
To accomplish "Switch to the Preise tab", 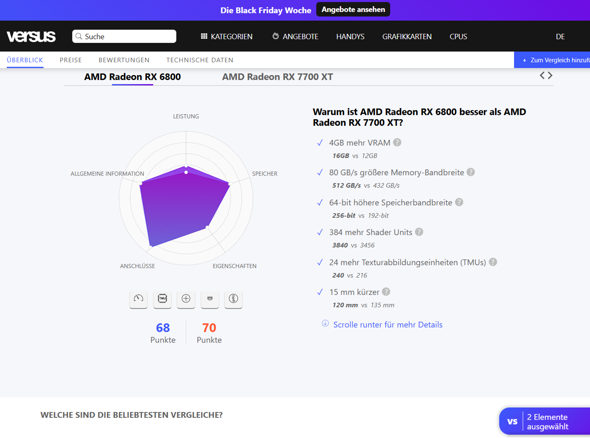I will pyautogui.click(x=70, y=60).
